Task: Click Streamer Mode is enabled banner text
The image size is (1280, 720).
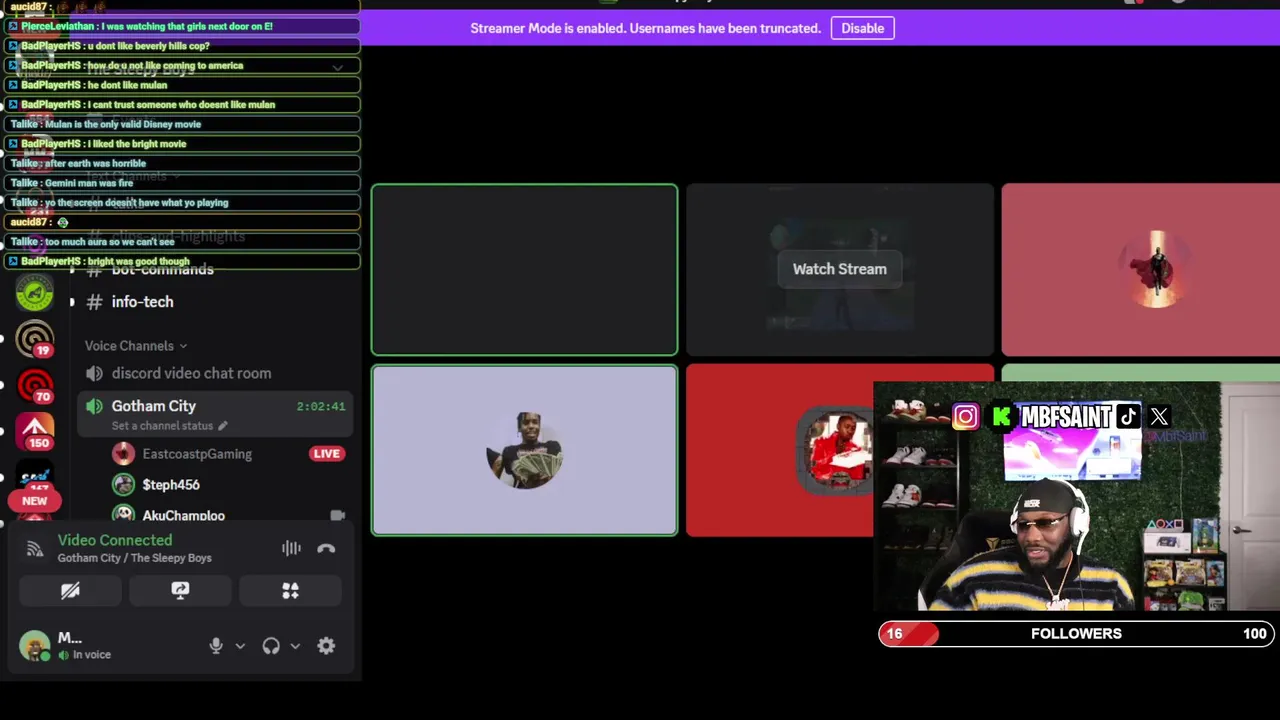Action: [645, 28]
